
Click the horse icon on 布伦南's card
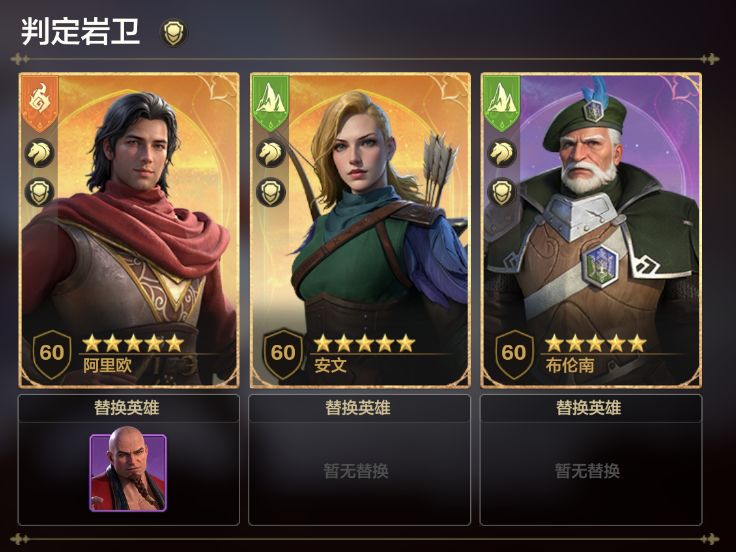point(502,153)
